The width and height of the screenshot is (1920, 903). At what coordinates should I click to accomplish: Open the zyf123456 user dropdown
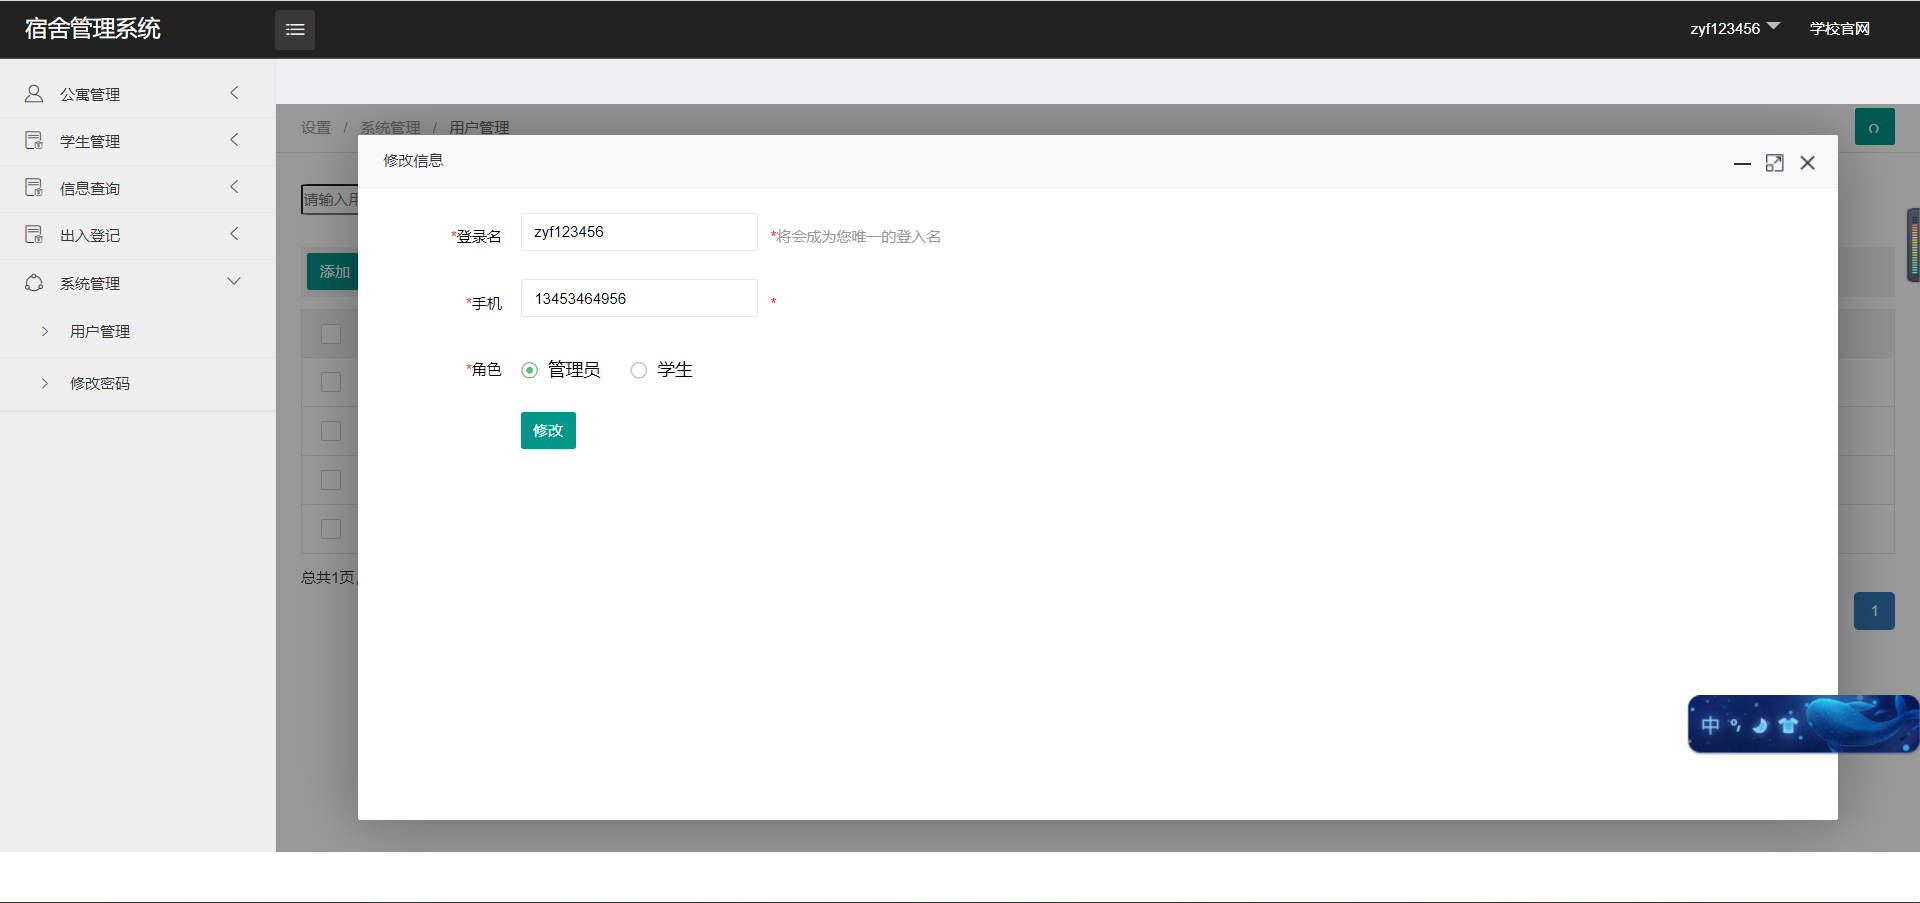[1735, 28]
